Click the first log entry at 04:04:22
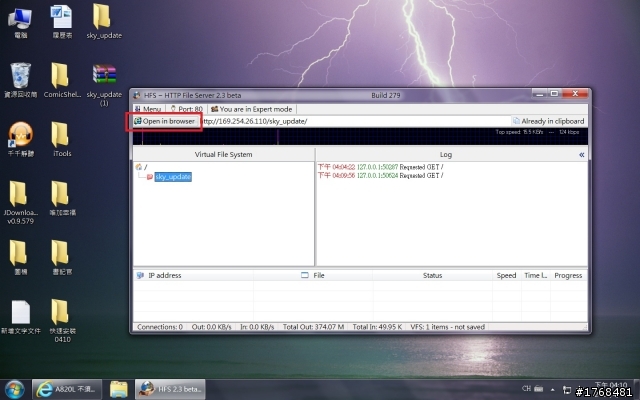This screenshot has width=640, height=400. pos(380,167)
